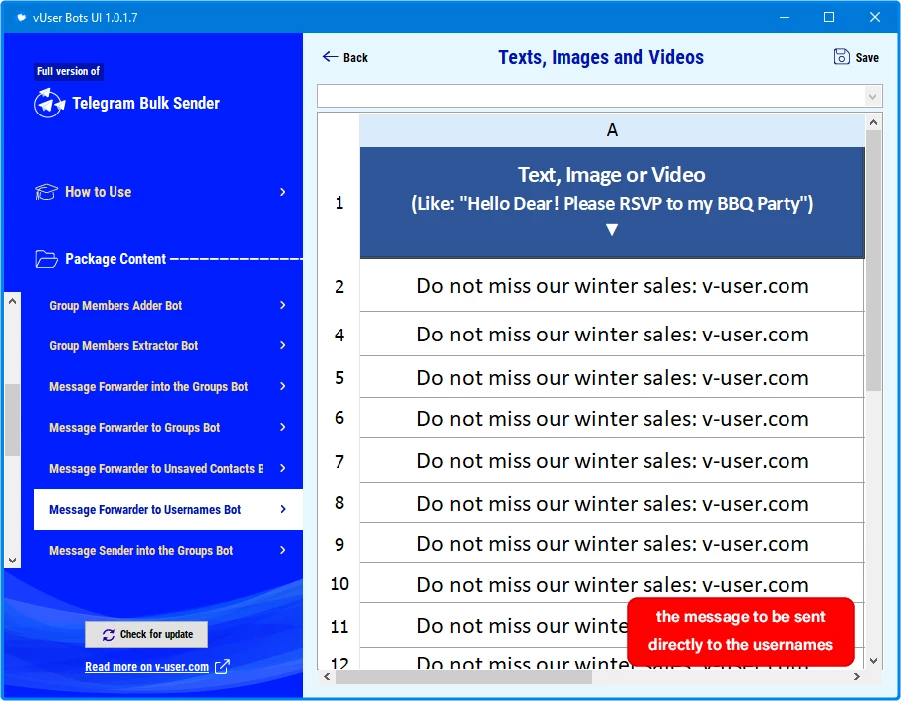The height and width of the screenshot is (701, 901).
Task: Select row 8 winter sales cell
Action: click(x=612, y=503)
